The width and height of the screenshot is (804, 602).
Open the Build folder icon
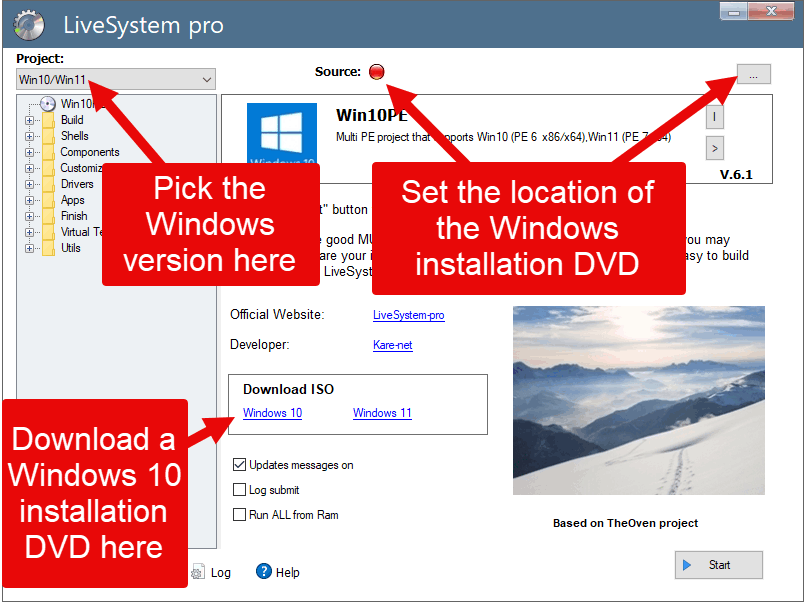(x=49, y=120)
